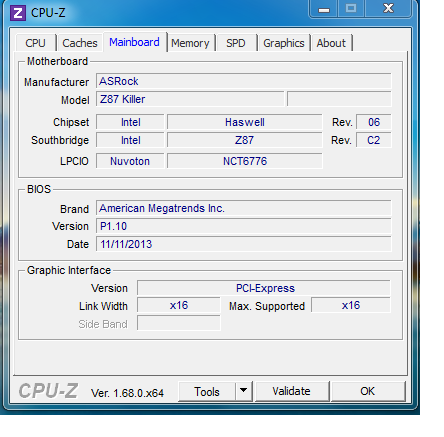Viewport: 444px width, 437px height.
Task: Minimize the CPU-Z window
Action: [324, 9]
